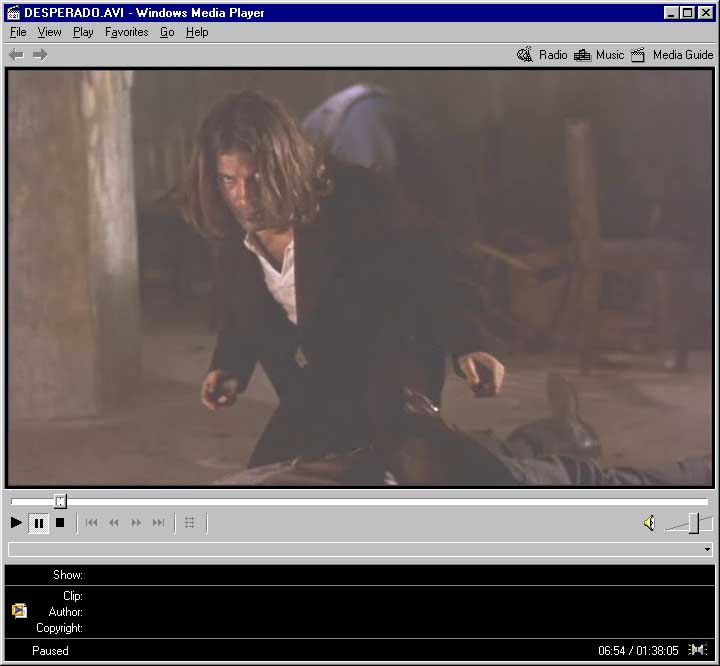The image size is (720, 666).
Task: Mute audio using the speaker icon
Action: tap(649, 523)
